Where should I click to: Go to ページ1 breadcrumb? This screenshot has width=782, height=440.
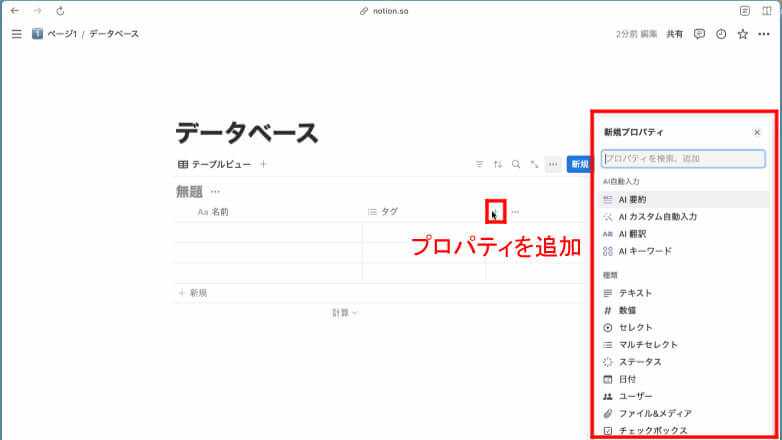tap(55, 34)
